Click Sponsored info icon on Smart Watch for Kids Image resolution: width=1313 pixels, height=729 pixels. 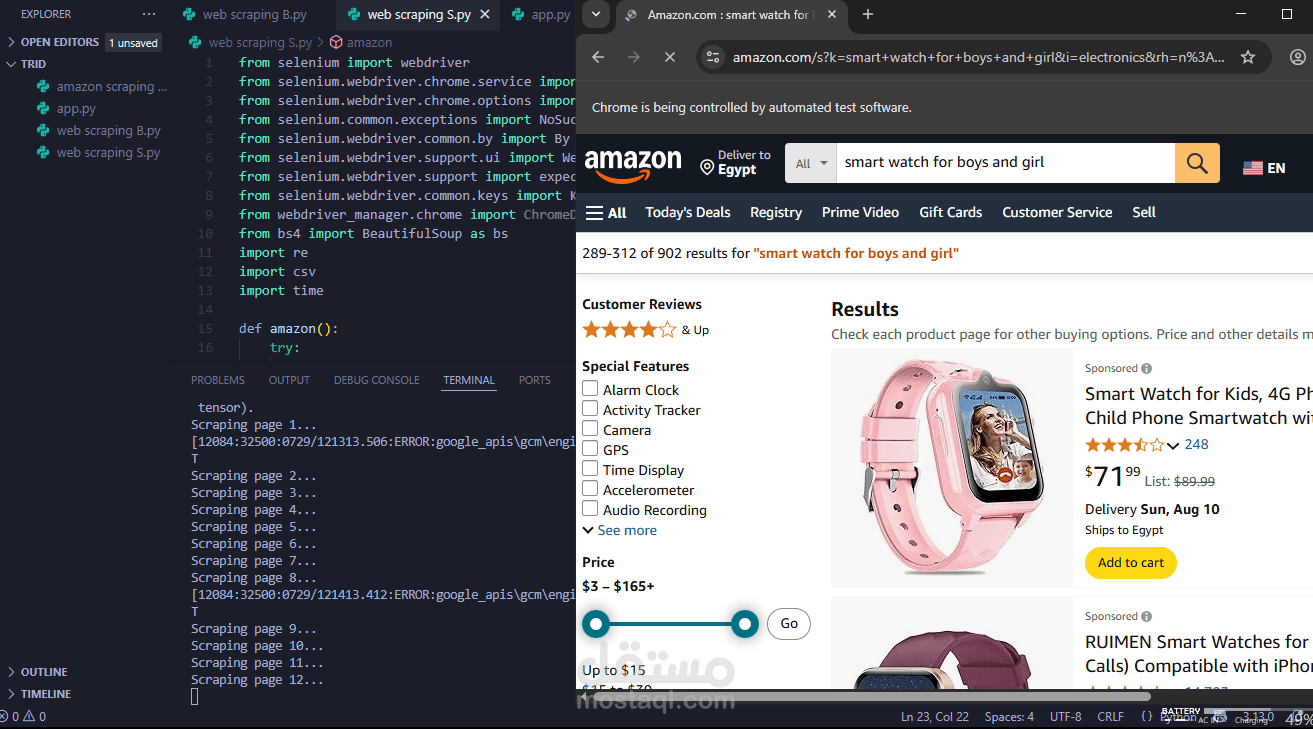click(1146, 368)
